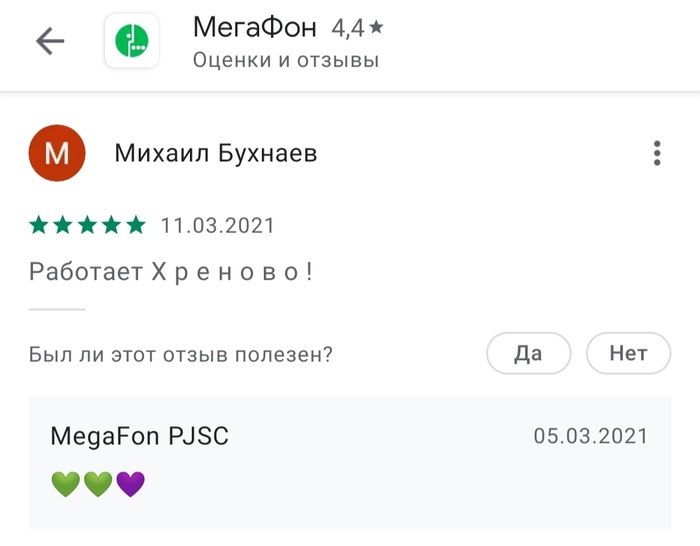Tap the review text Работает Х р е н о в о
Image resolution: width=700 pixels, height=546 pixels.
[x=171, y=271]
